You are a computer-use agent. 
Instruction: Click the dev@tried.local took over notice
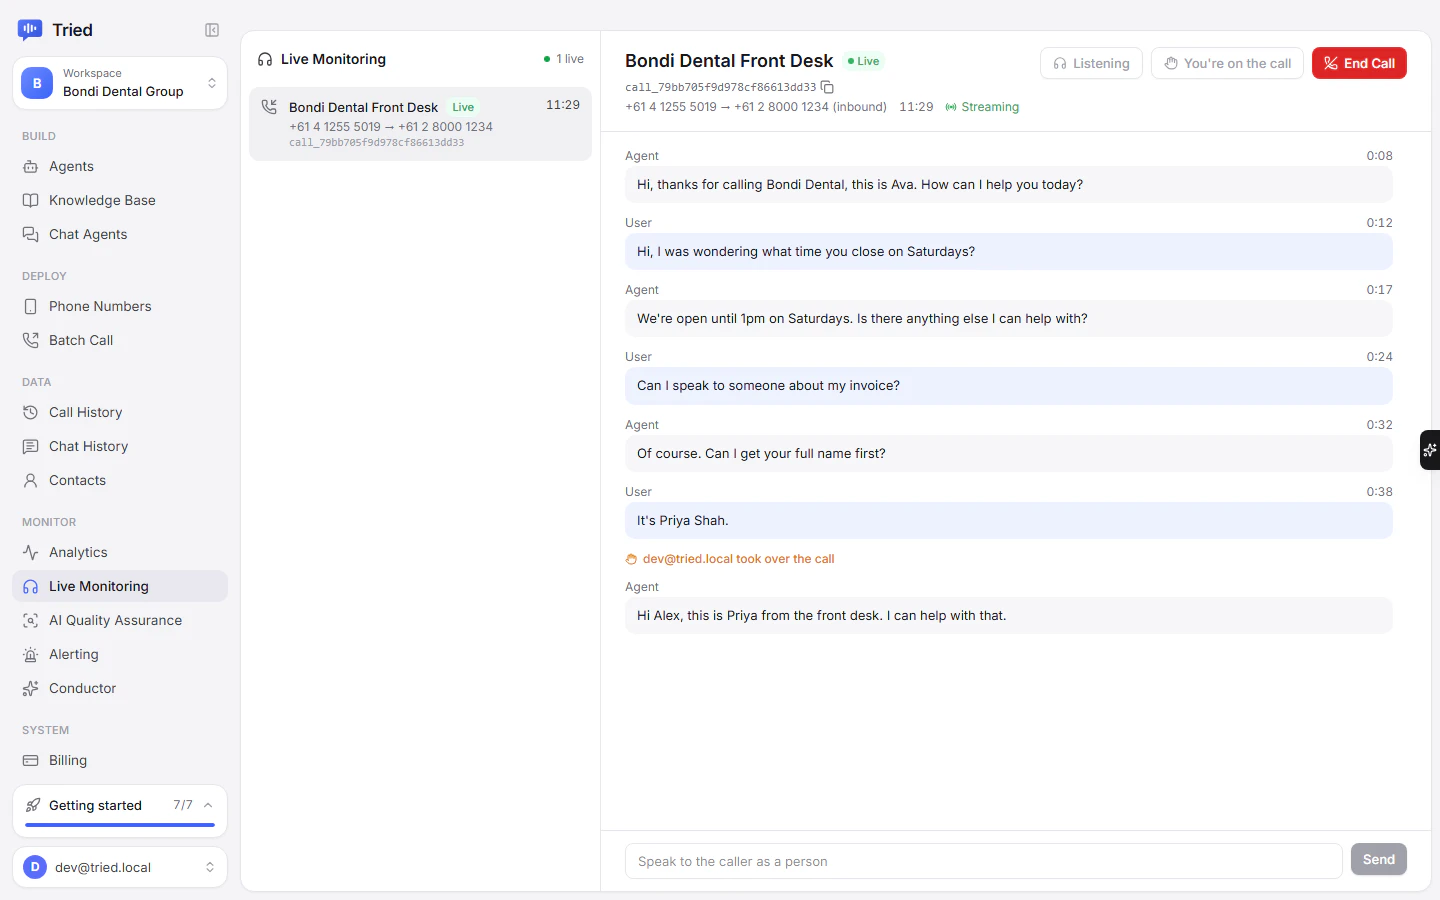pyautogui.click(x=730, y=559)
